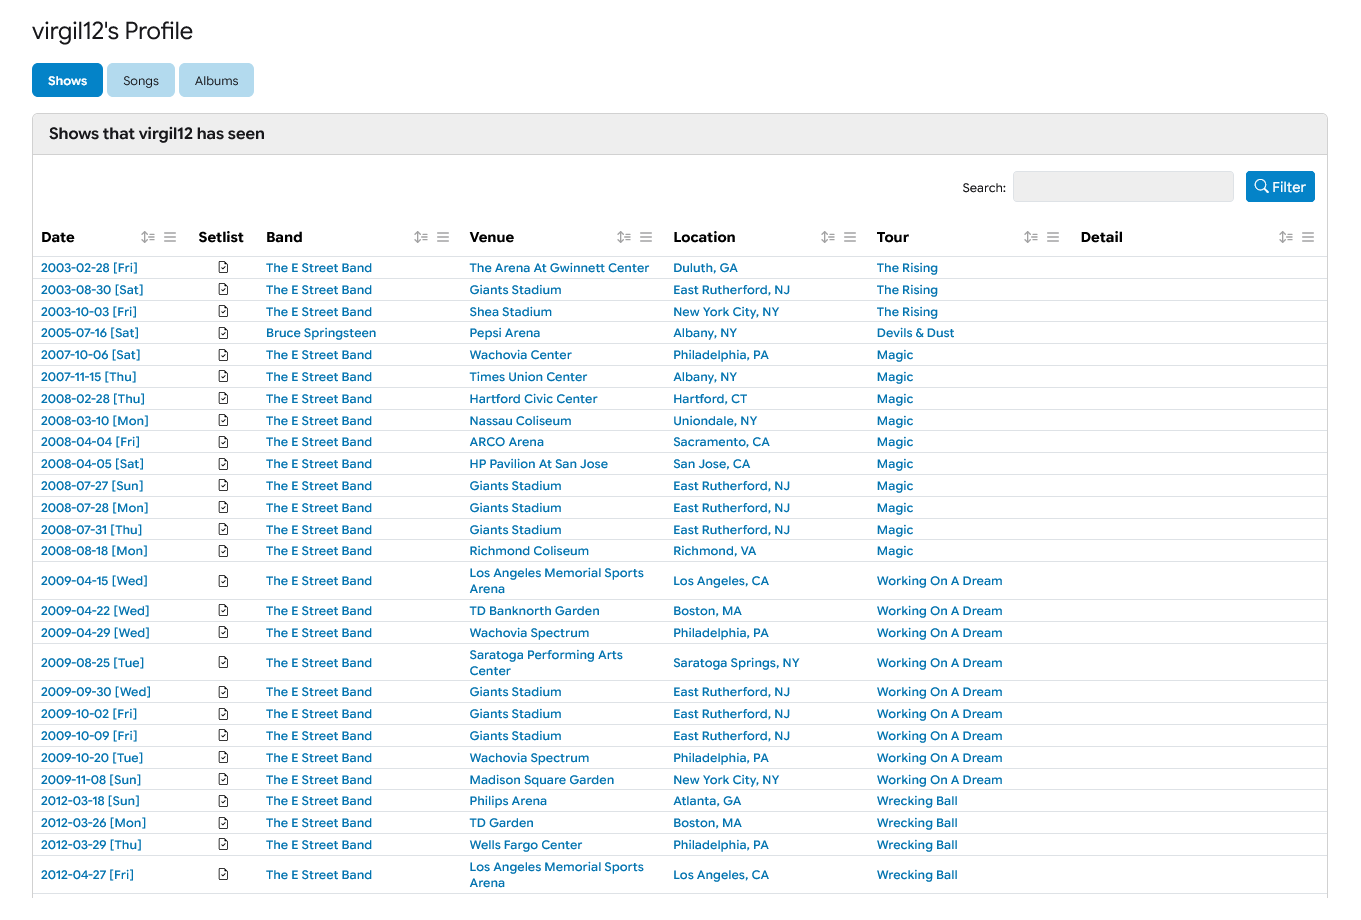This screenshot has height=920, width=1361.
Task: Open the Band column filter menu
Action: point(443,237)
